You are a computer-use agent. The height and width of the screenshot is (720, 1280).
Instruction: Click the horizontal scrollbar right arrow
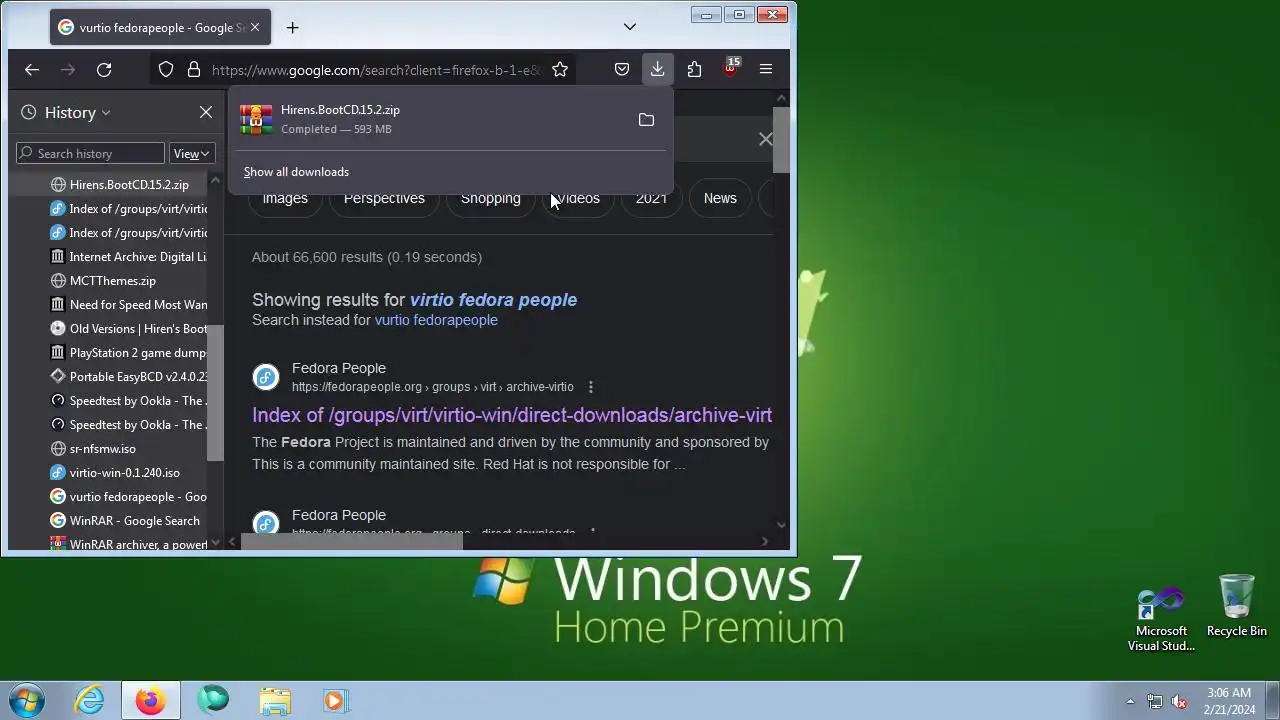point(765,542)
